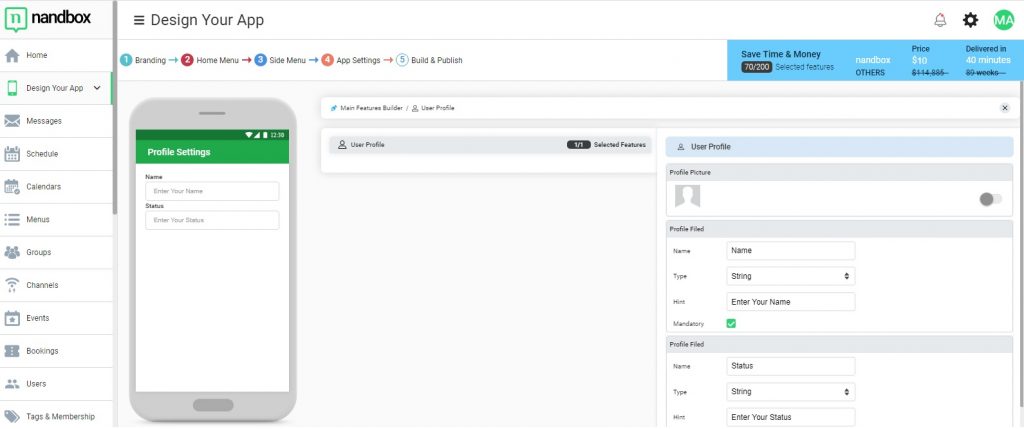Click the 70/200 selected features badge

[756, 67]
